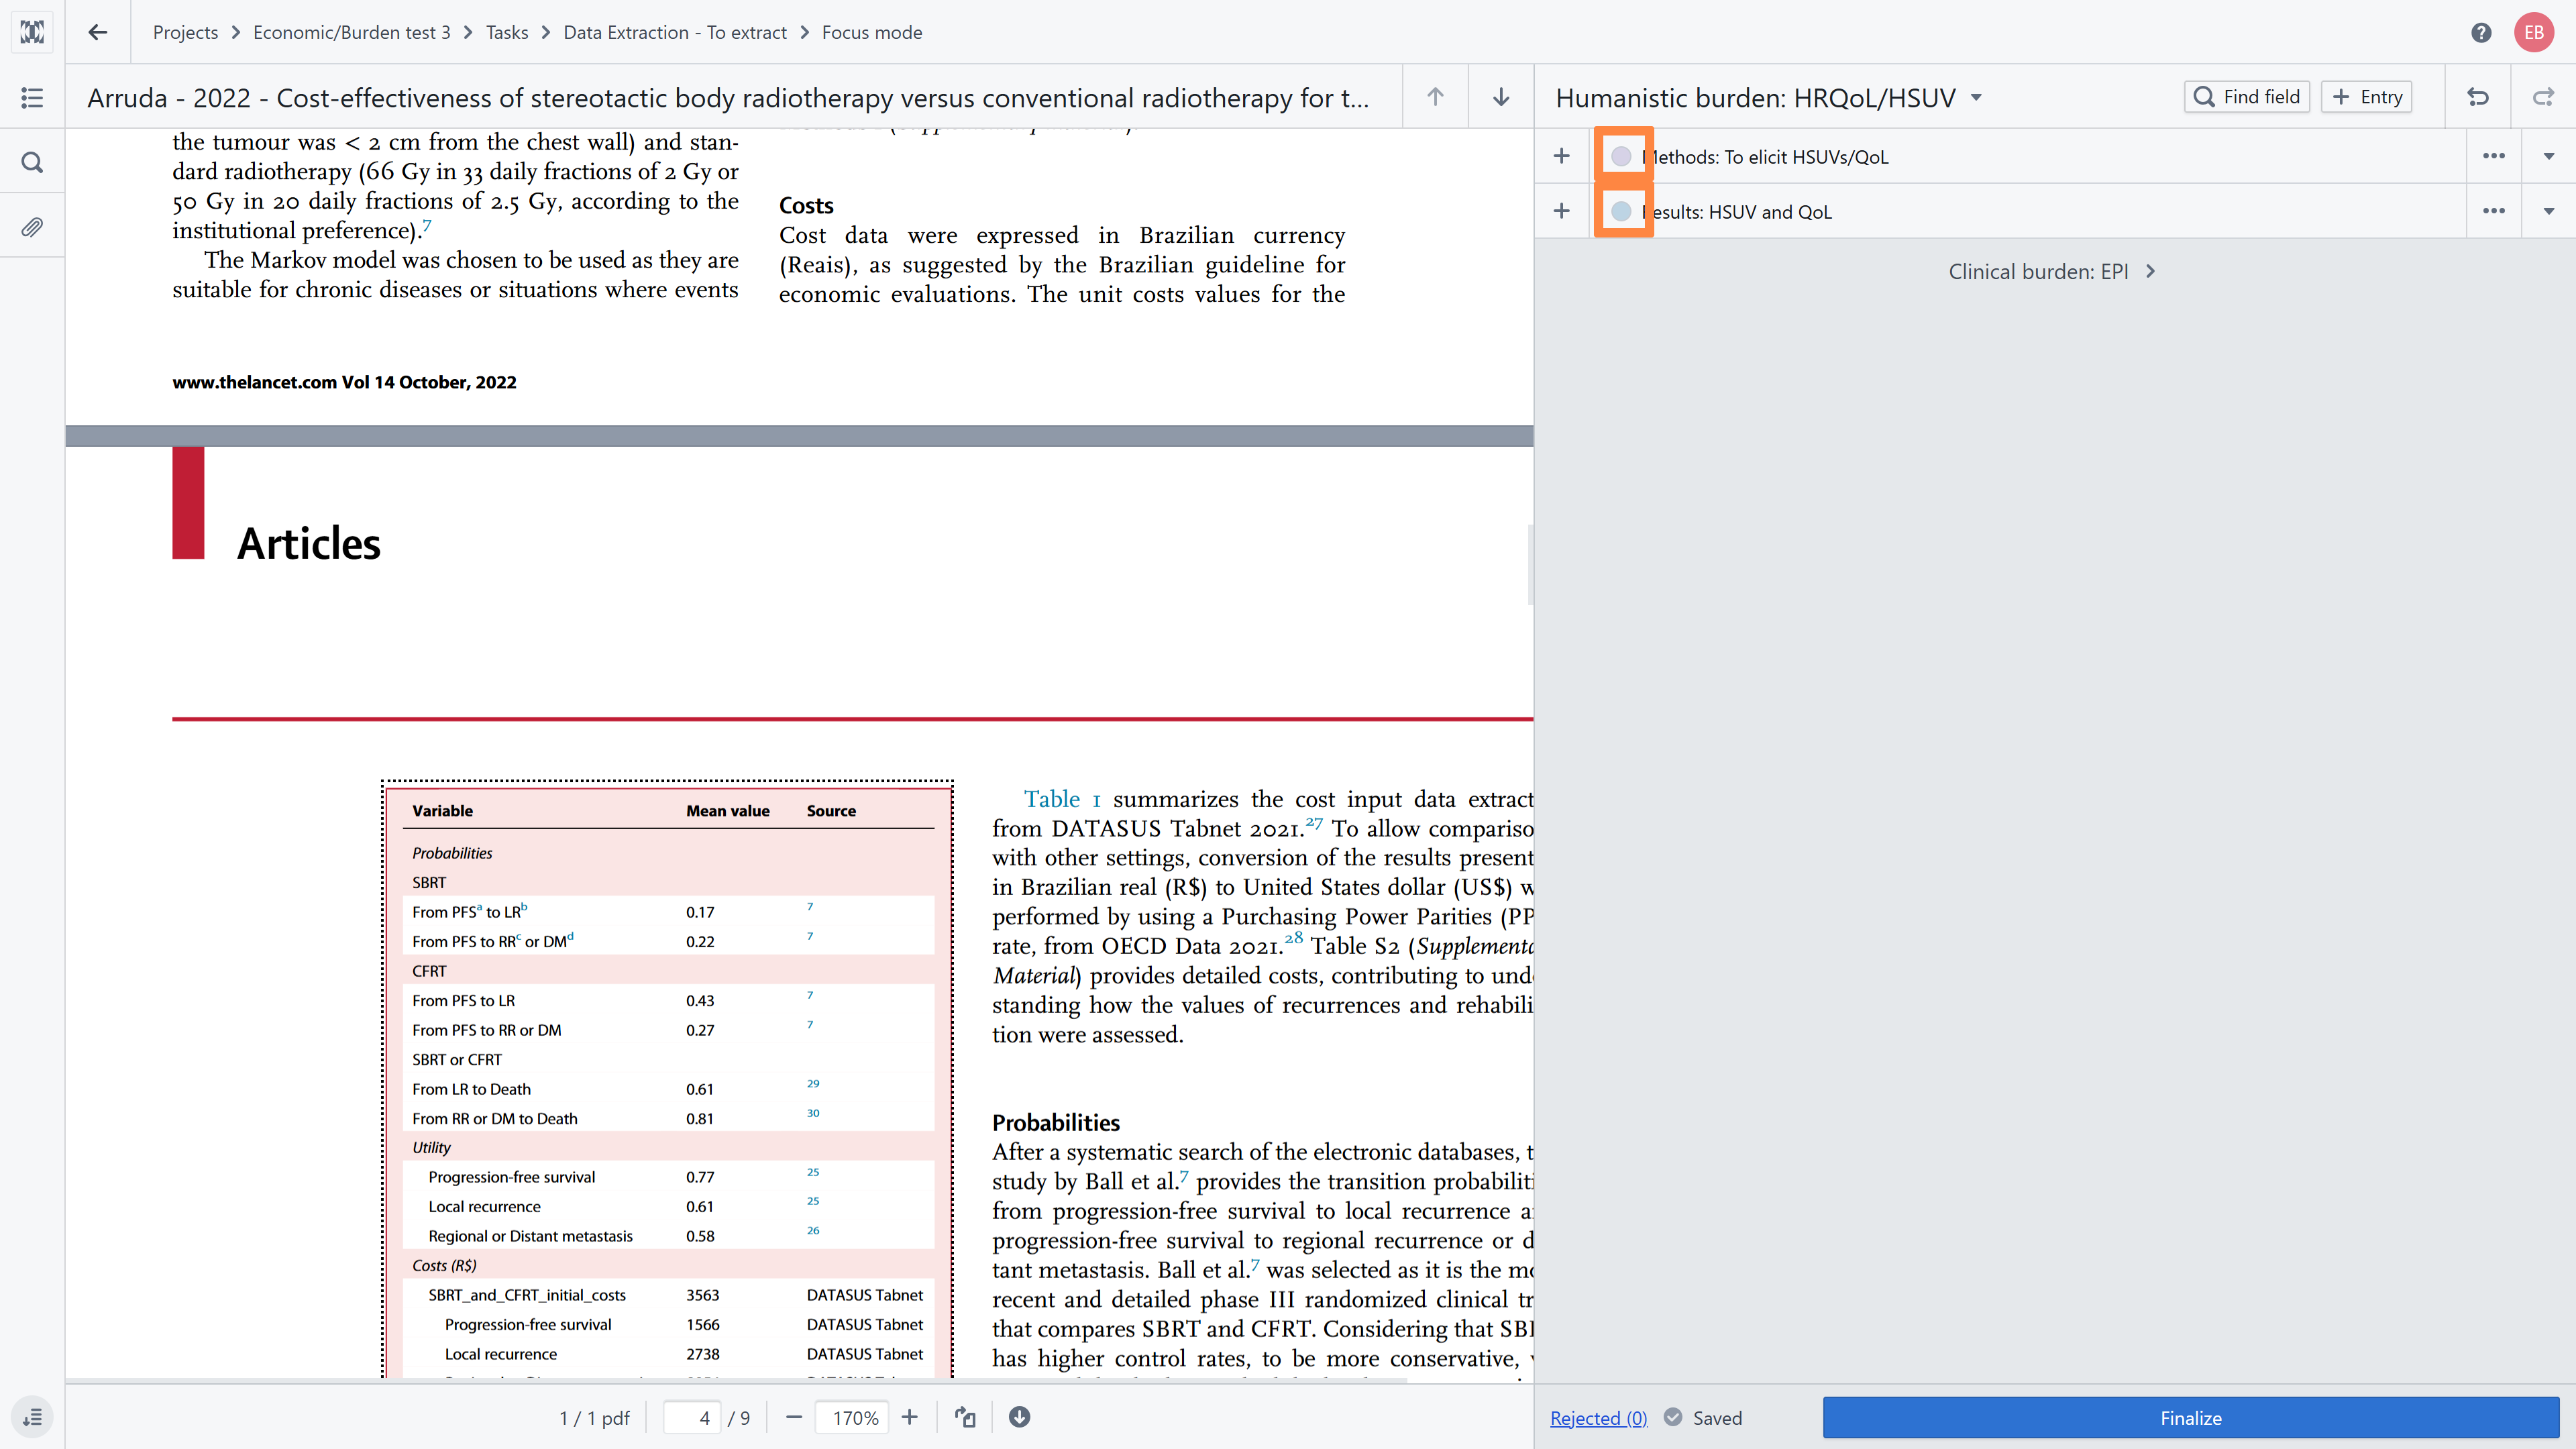Open the attachments paperclip icon

click(x=32, y=227)
